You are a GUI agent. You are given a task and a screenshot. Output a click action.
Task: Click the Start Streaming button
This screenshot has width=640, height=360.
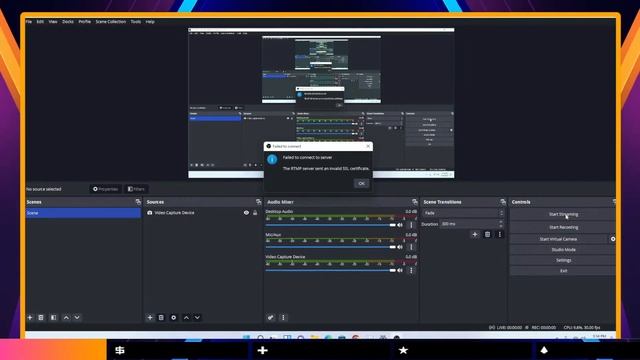pyautogui.click(x=563, y=214)
